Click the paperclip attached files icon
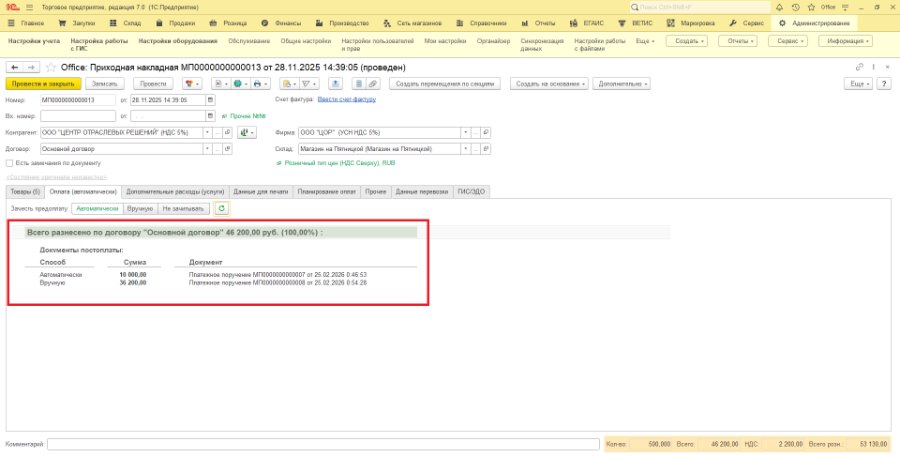The image size is (900, 457). pyautogui.click(x=373, y=84)
